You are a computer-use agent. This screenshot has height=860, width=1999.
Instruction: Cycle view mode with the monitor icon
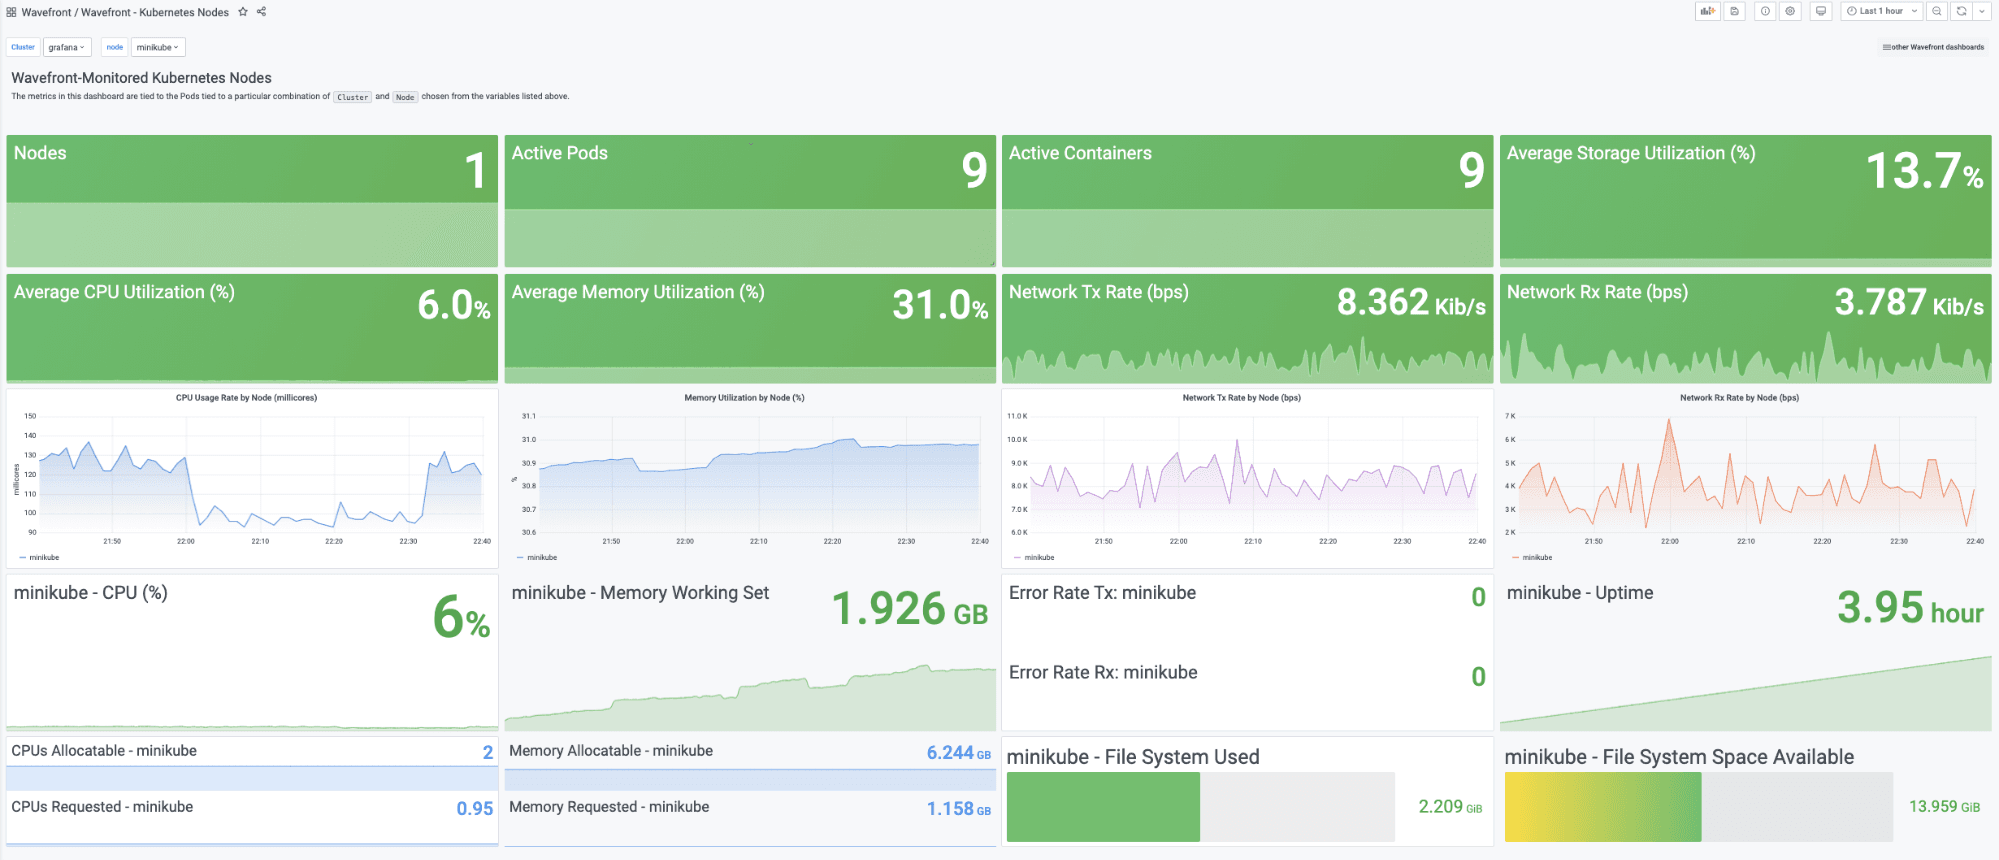[1821, 11]
